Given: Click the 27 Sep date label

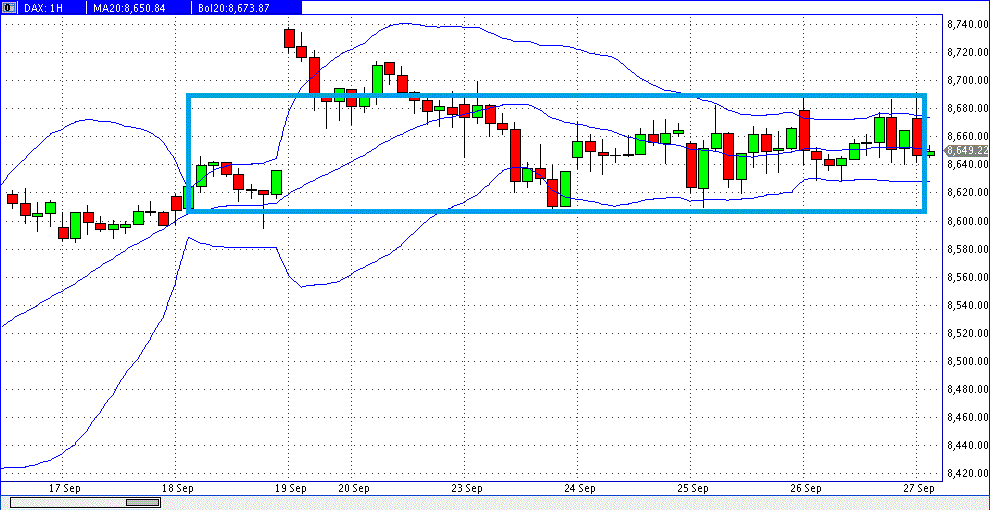Looking at the screenshot, I should pos(918,488).
